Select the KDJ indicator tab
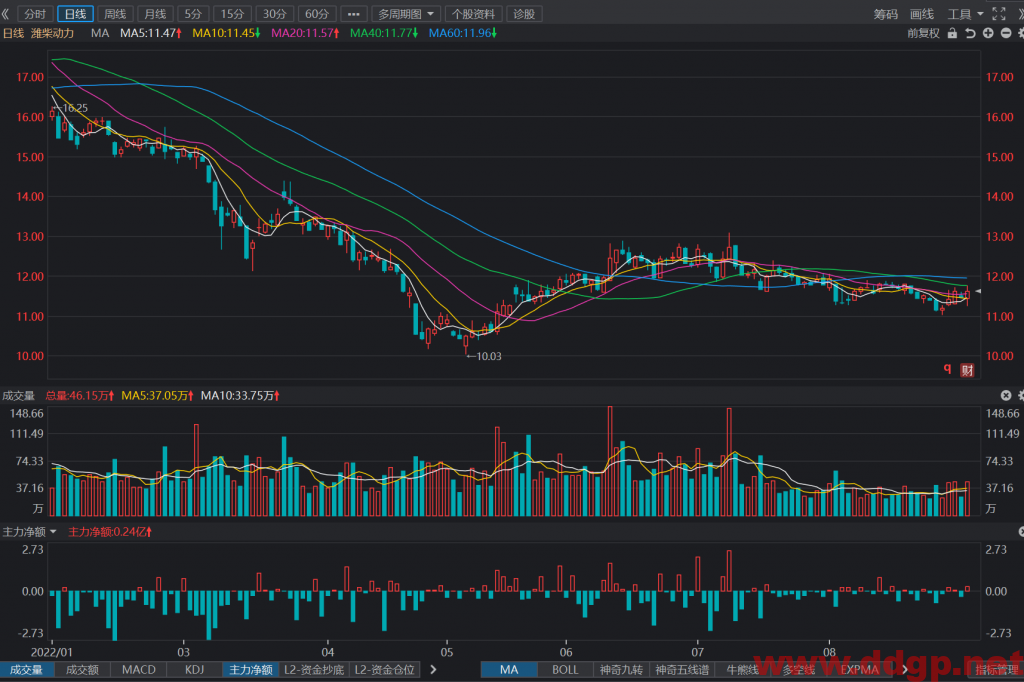Viewport: 1024px width, 682px height. point(195,670)
